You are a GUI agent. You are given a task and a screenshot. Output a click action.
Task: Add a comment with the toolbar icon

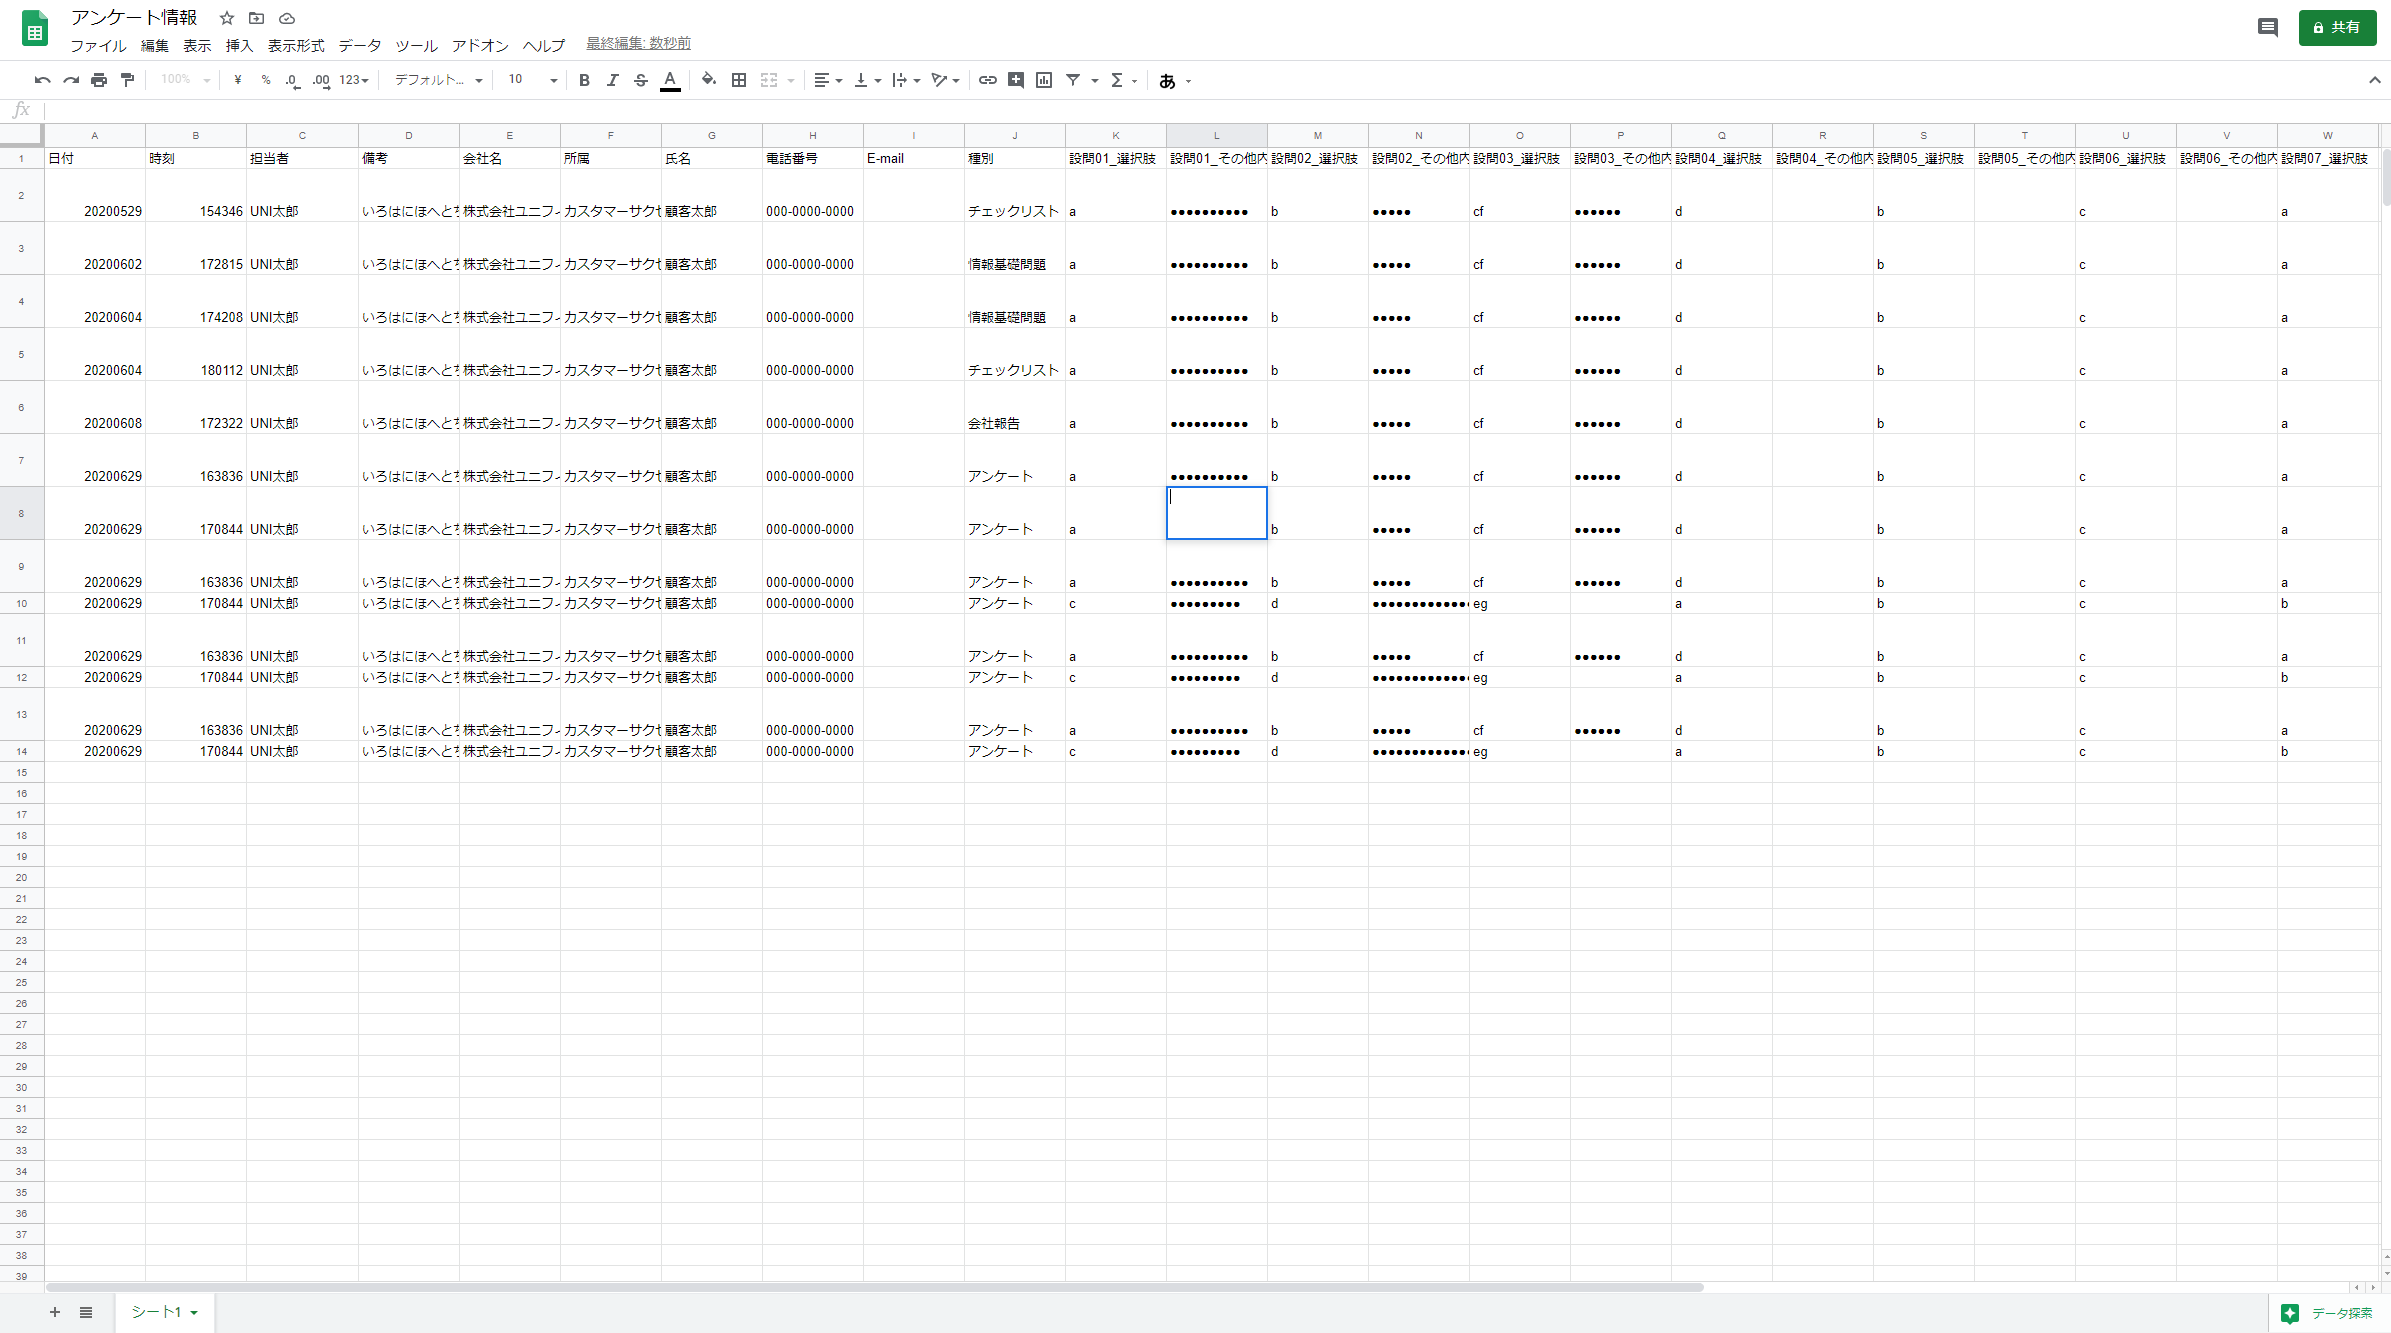click(x=1016, y=80)
